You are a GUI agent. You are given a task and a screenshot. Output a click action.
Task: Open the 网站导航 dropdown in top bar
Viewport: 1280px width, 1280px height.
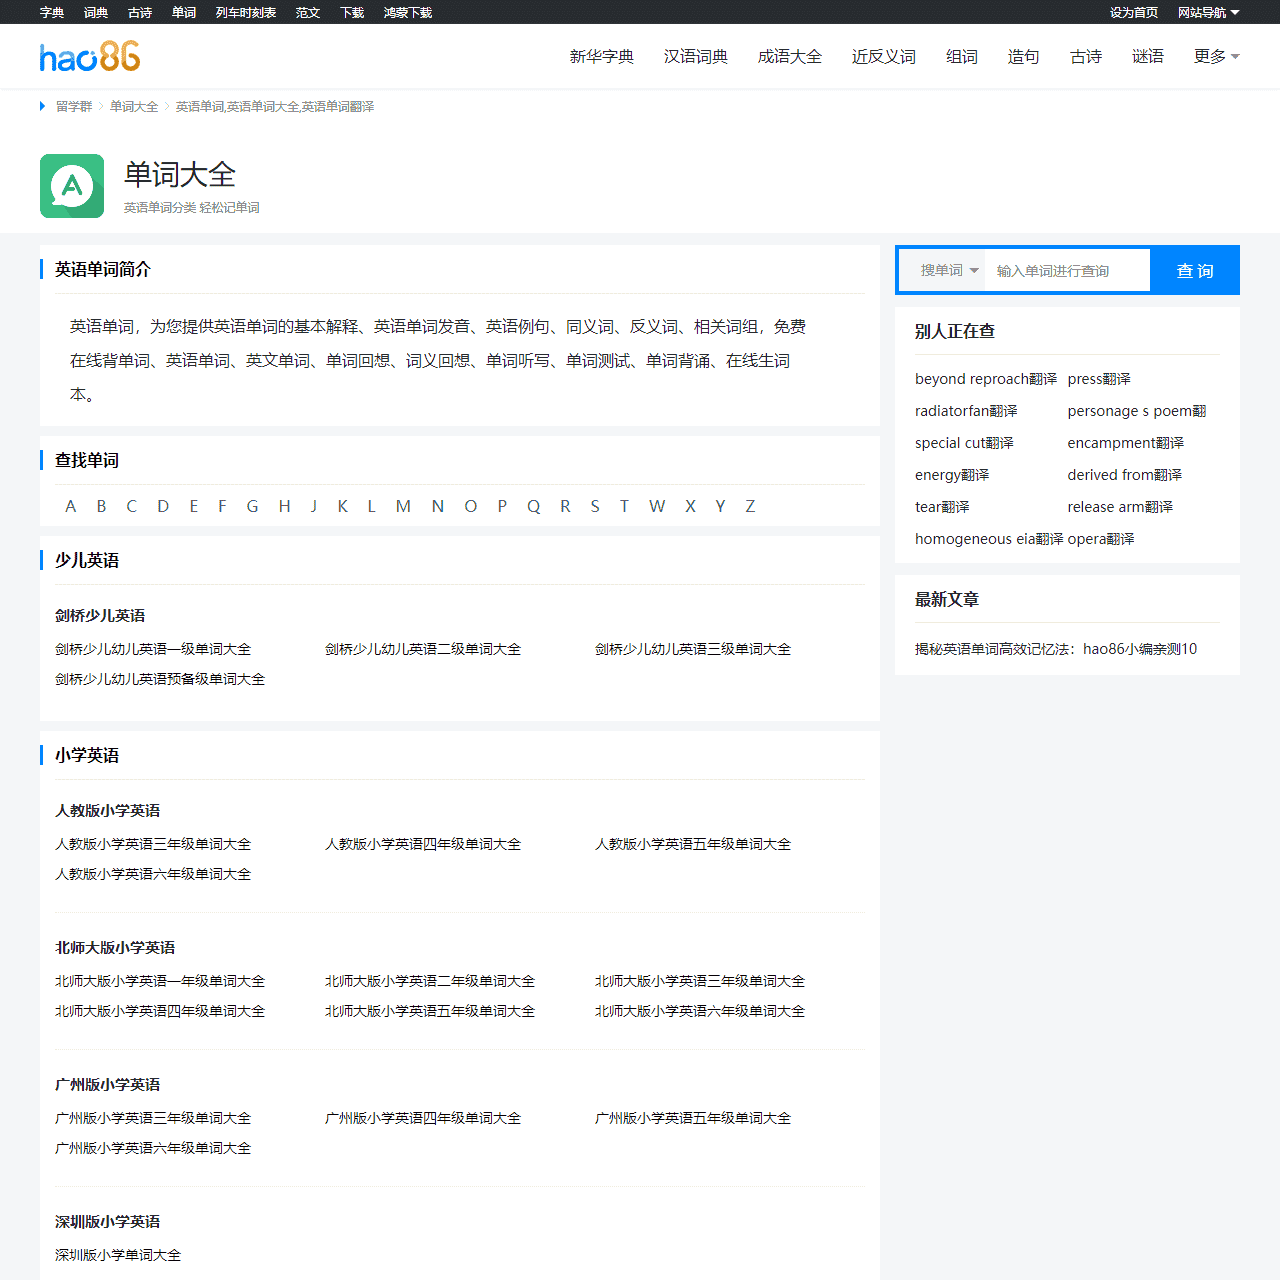pos(1207,13)
